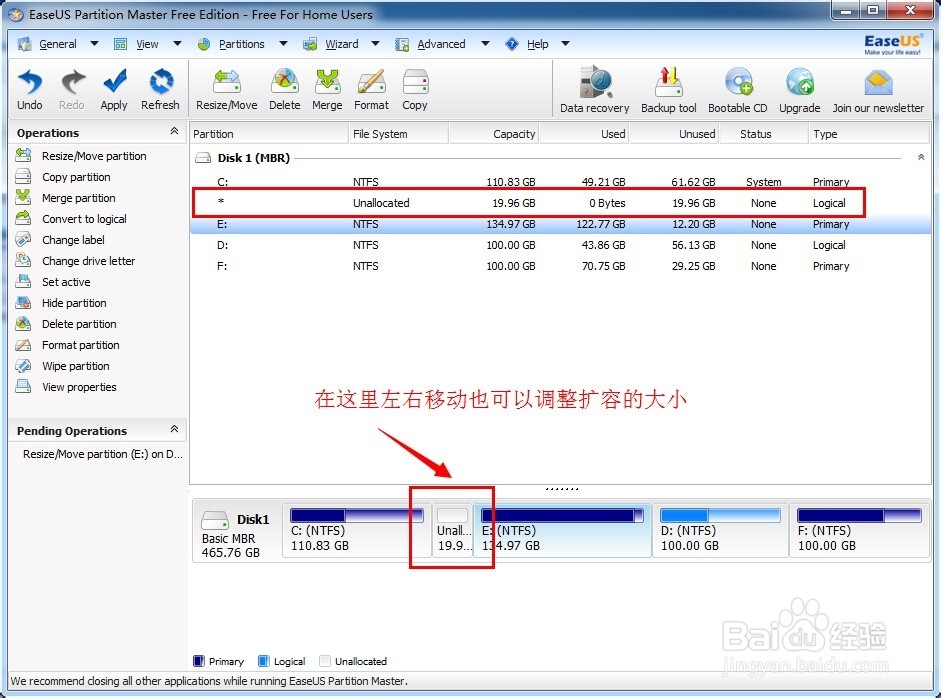This screenshot has height=698, width=941.
Task: Create a Bootable CD
Action: pos(738,90)
